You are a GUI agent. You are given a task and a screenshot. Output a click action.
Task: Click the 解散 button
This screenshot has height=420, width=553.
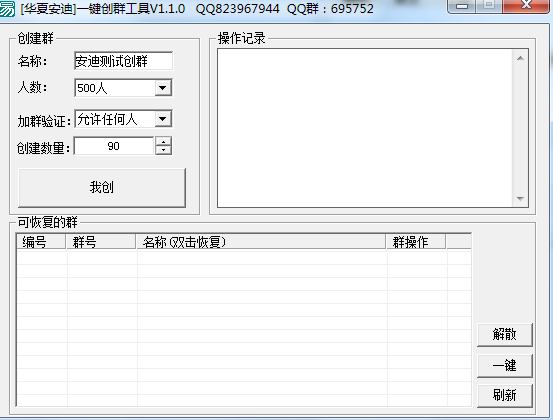504,334
